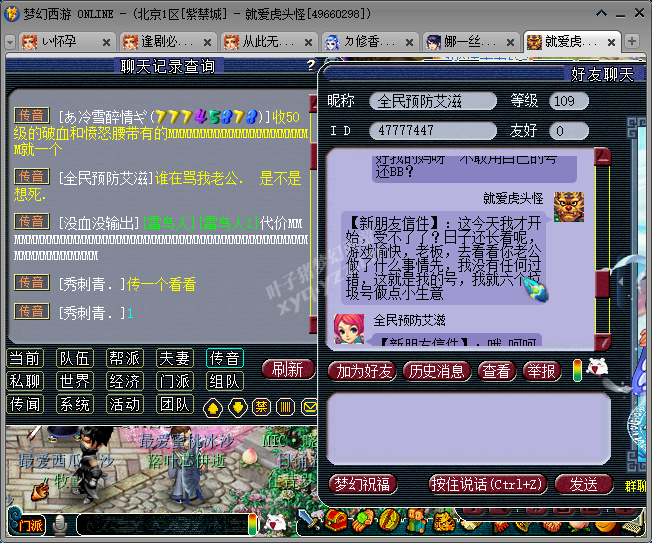This screenshot has width=652, height=543.
Task: Click the 友好 value 0
Action: (x=569, y=131)
